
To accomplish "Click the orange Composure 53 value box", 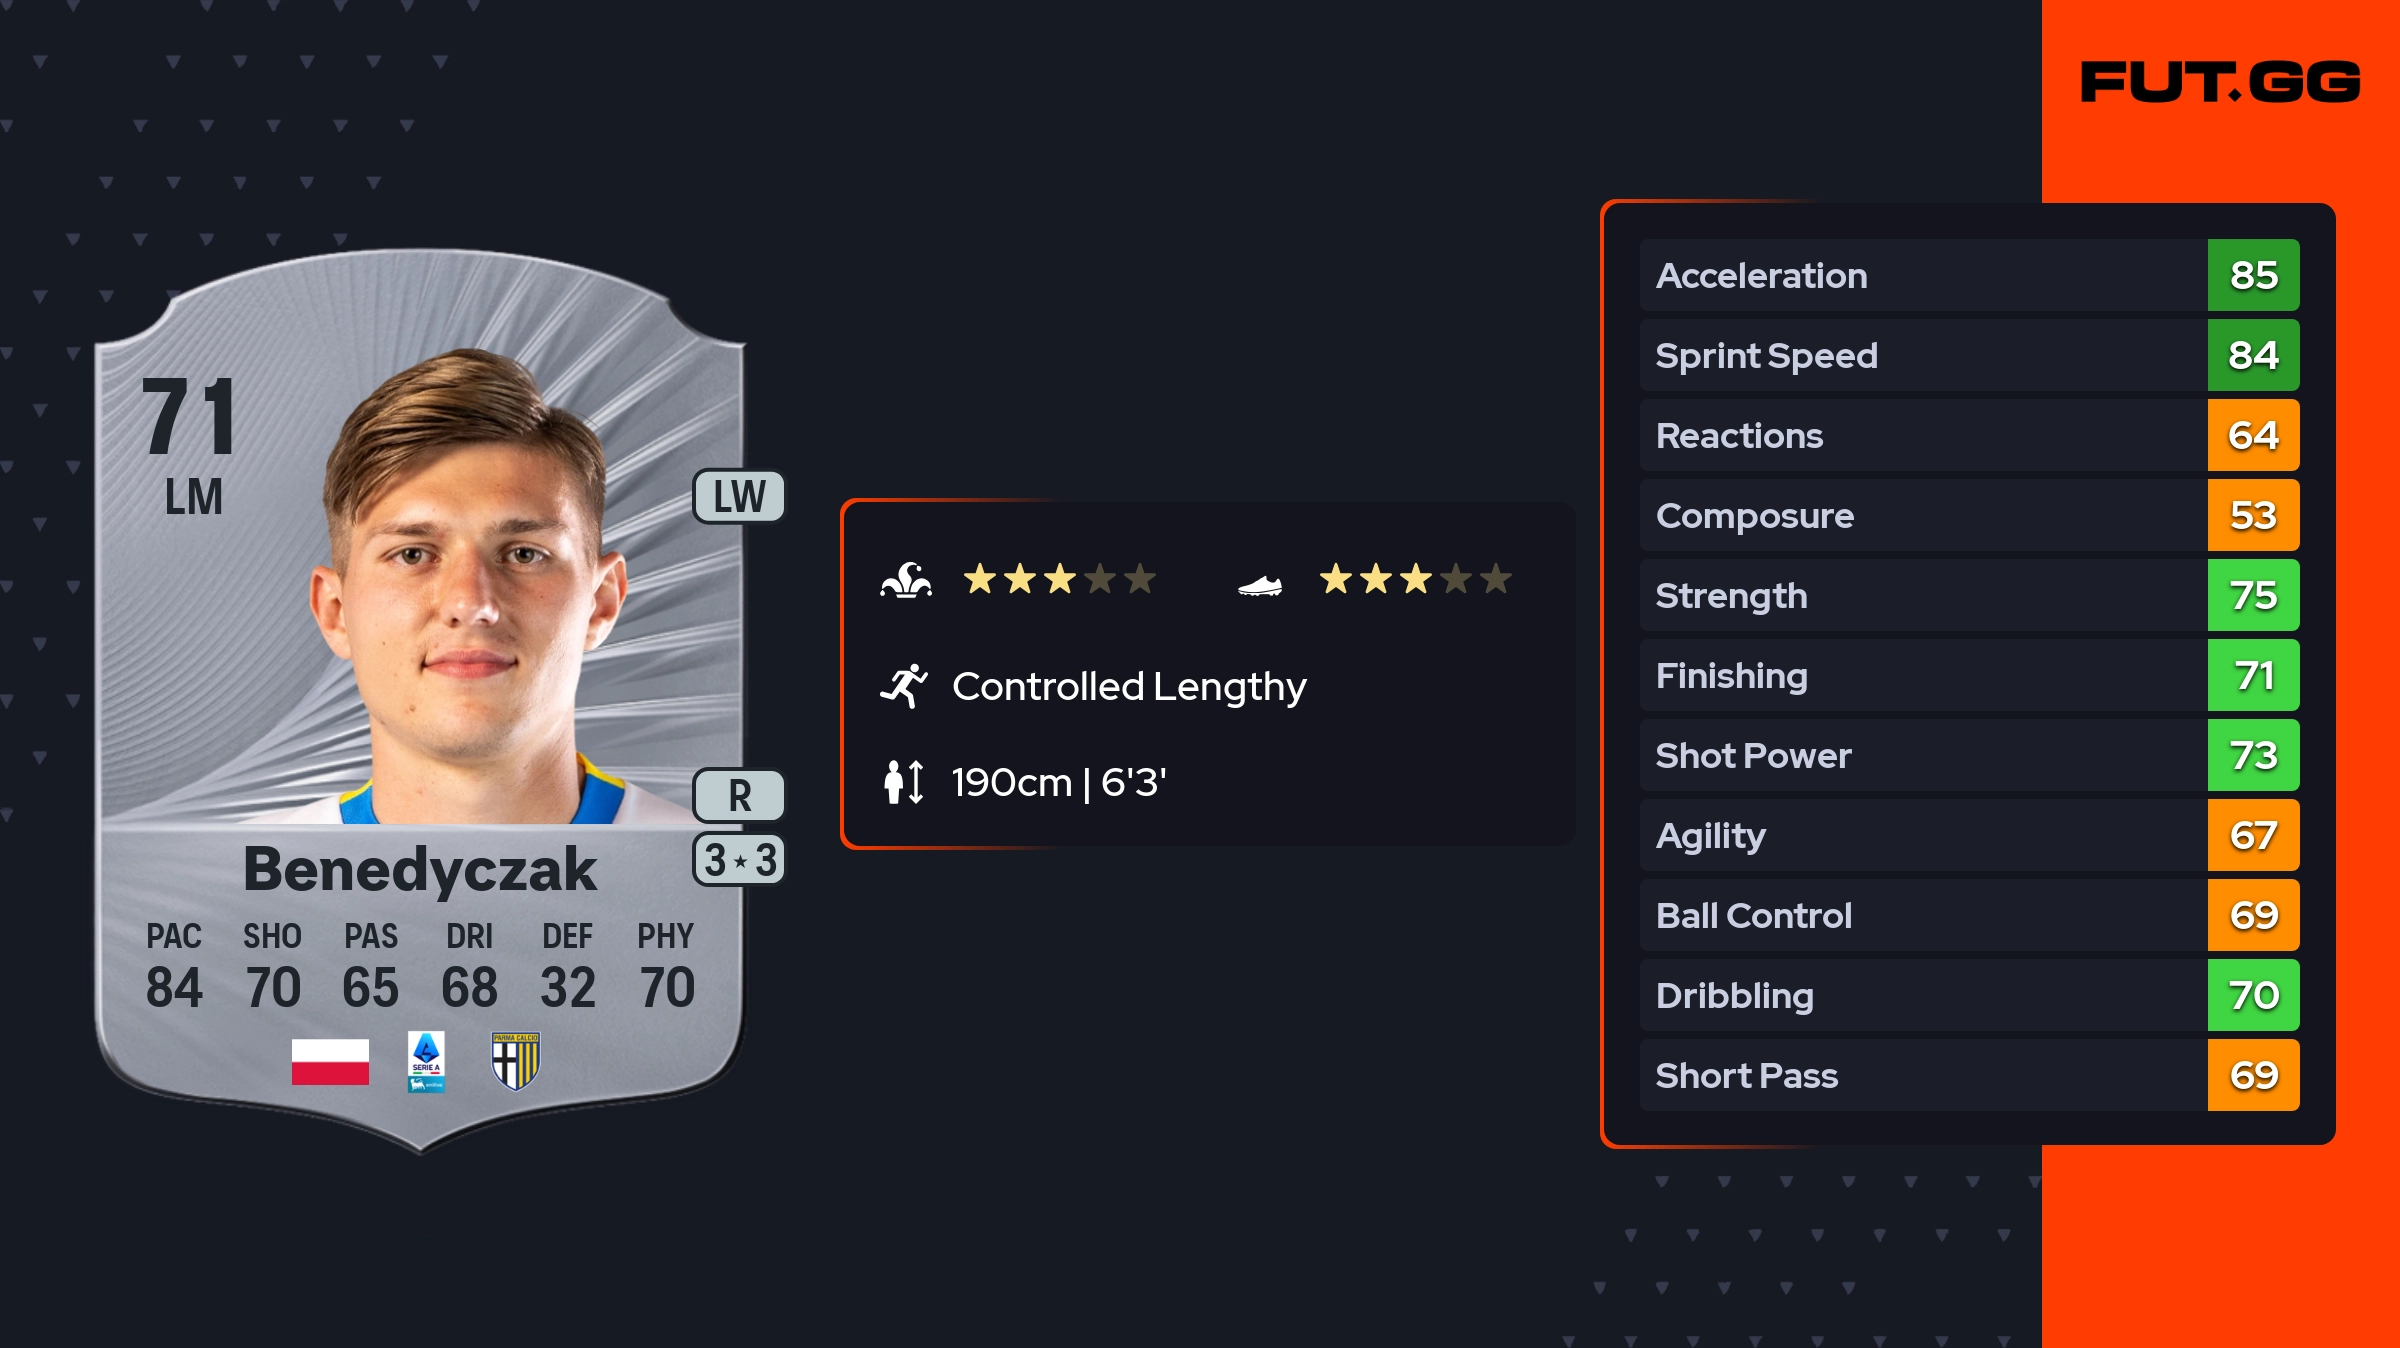I will tap(2253, 515).
